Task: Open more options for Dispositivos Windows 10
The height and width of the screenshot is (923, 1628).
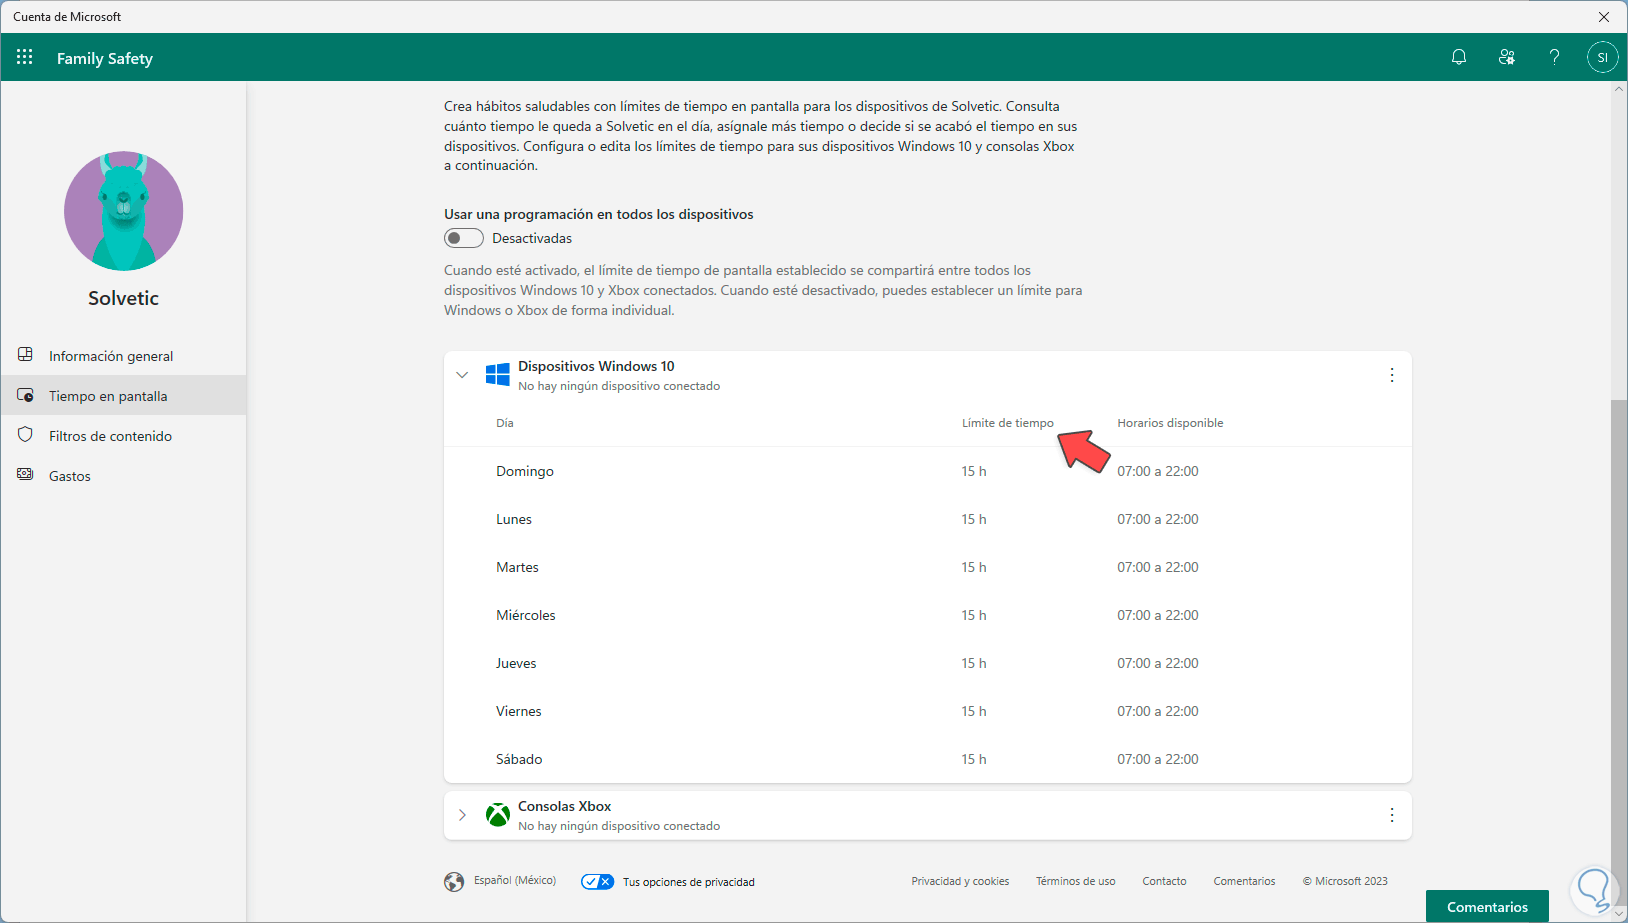Action: (x=1392, y=375)
